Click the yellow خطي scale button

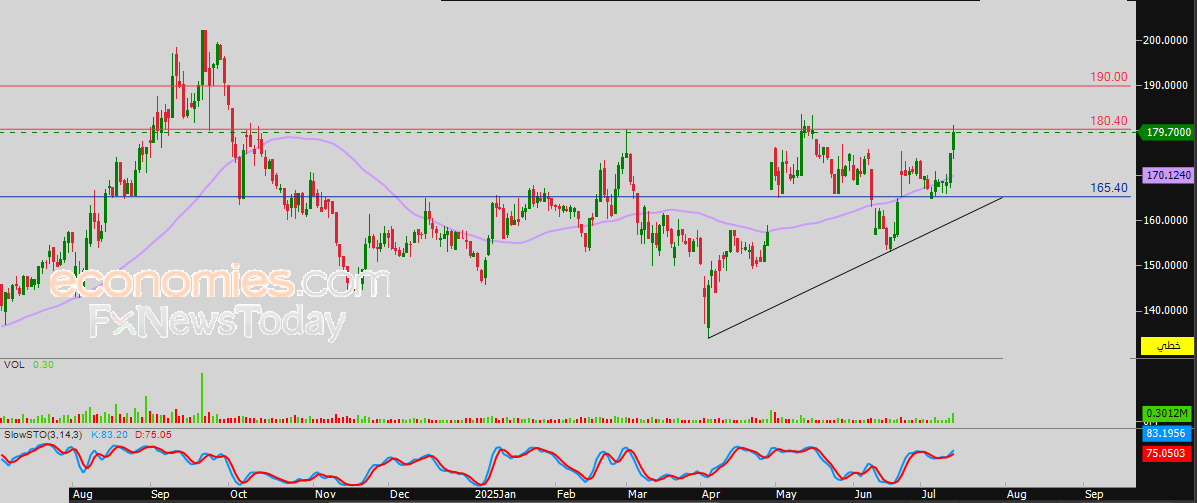(1166, 346)
